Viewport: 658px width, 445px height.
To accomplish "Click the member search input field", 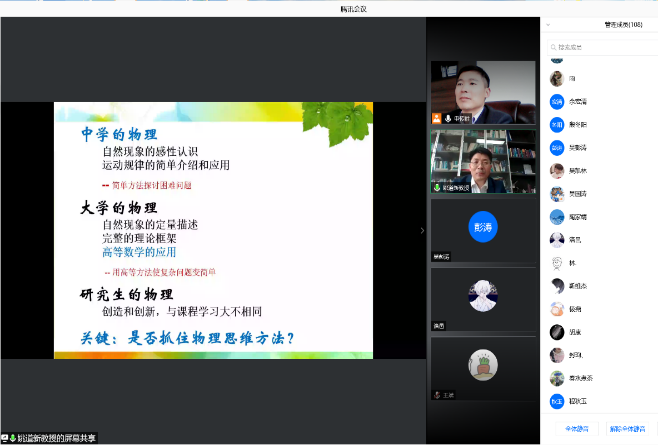I will coord(598,47).
